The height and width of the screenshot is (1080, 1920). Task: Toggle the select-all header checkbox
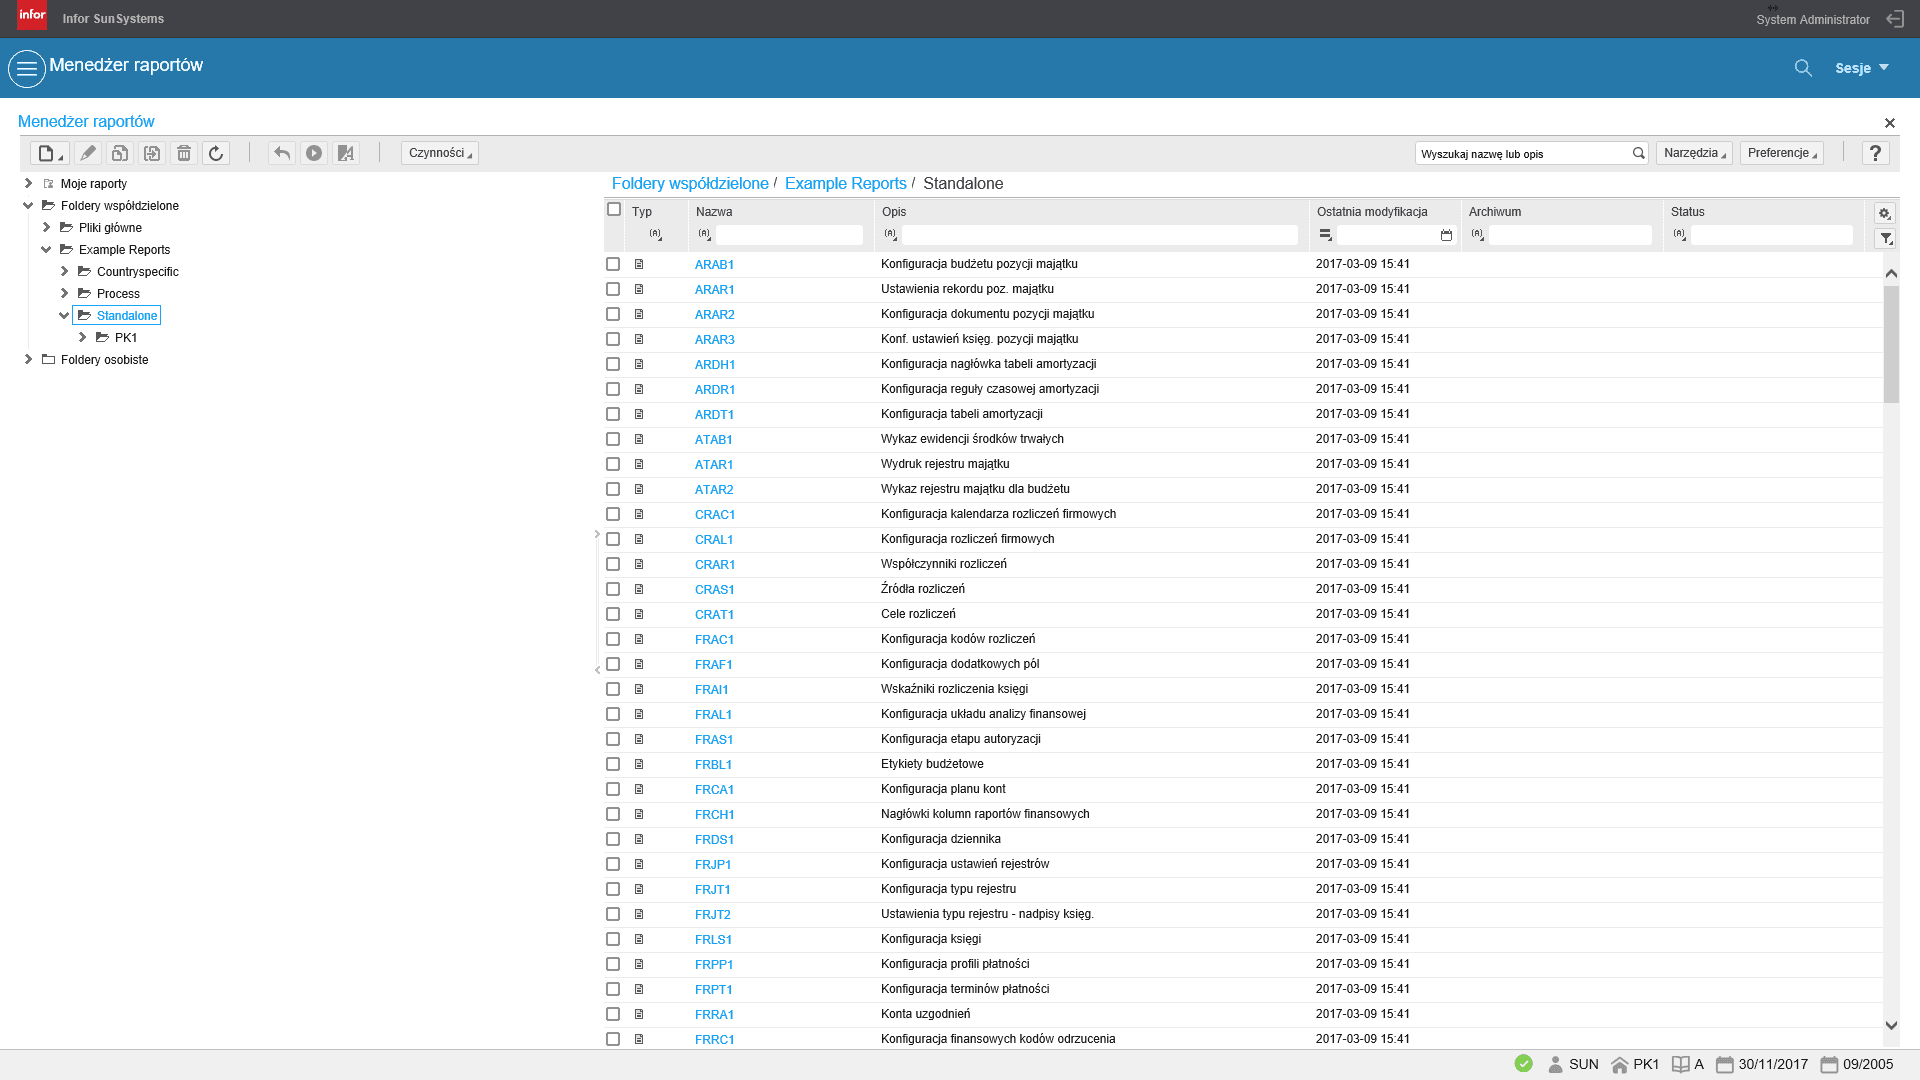614,210
